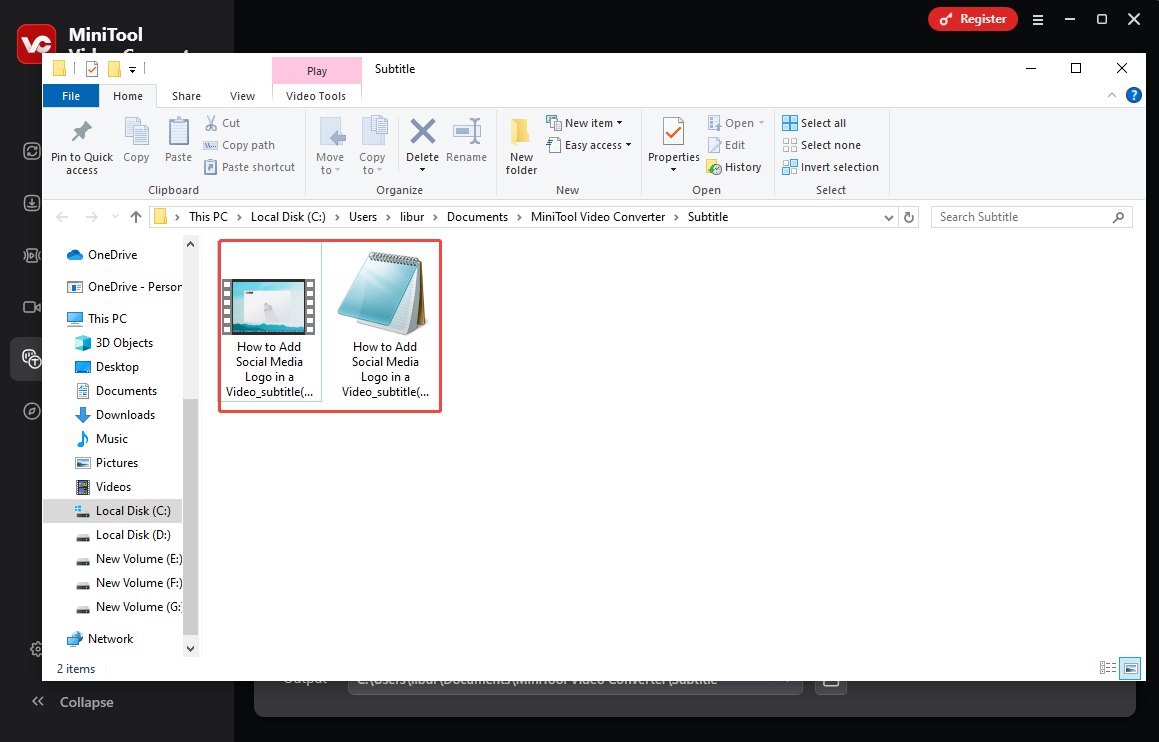The width and height of the screenshot is (1159, 742).
Task: Create a New folder
Action: pyautogui.click(x=521, y=146)
